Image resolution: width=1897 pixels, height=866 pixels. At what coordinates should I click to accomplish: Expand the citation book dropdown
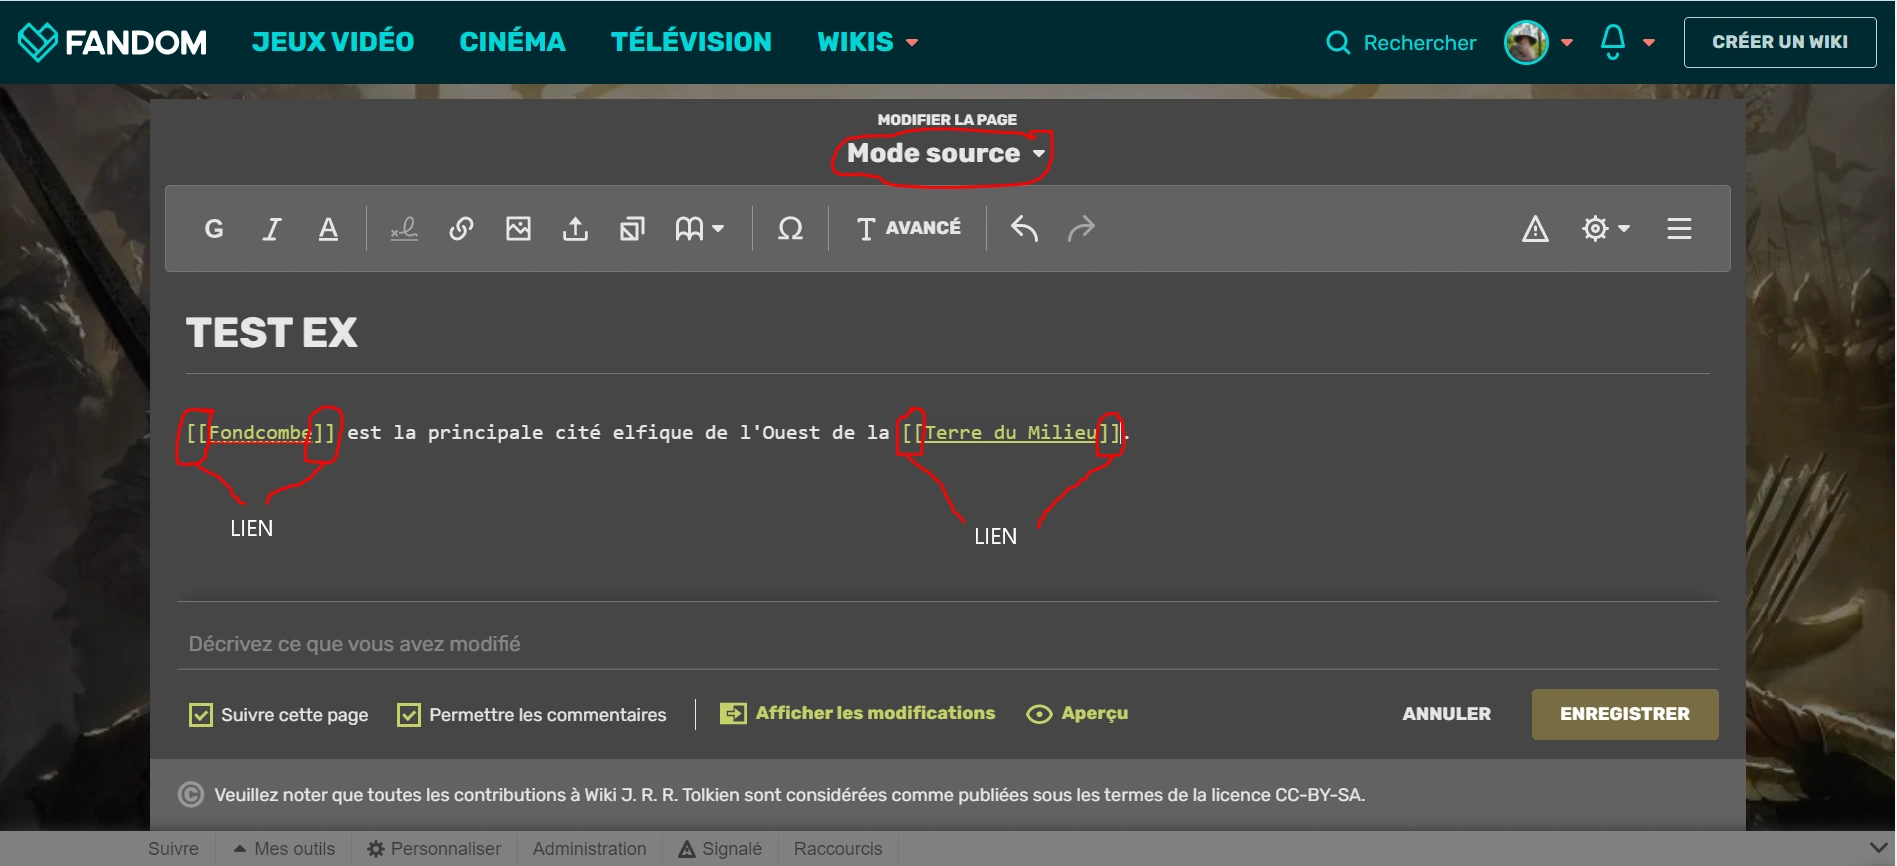[699, 229]
